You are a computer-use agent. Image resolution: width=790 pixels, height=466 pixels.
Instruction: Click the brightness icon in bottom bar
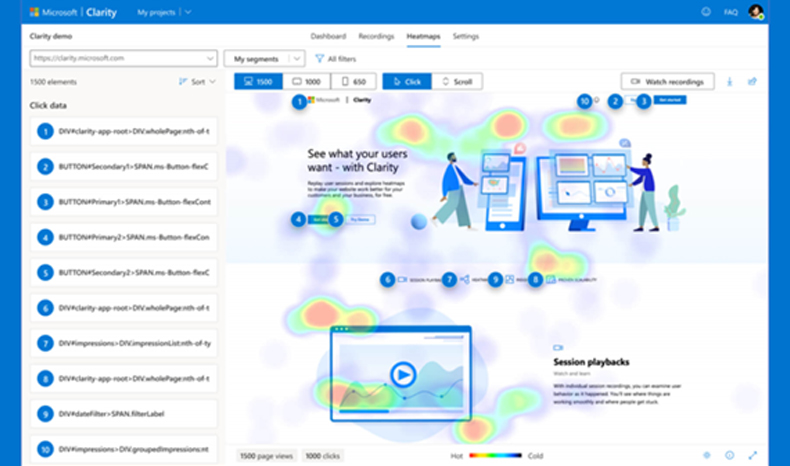(706, 455)
